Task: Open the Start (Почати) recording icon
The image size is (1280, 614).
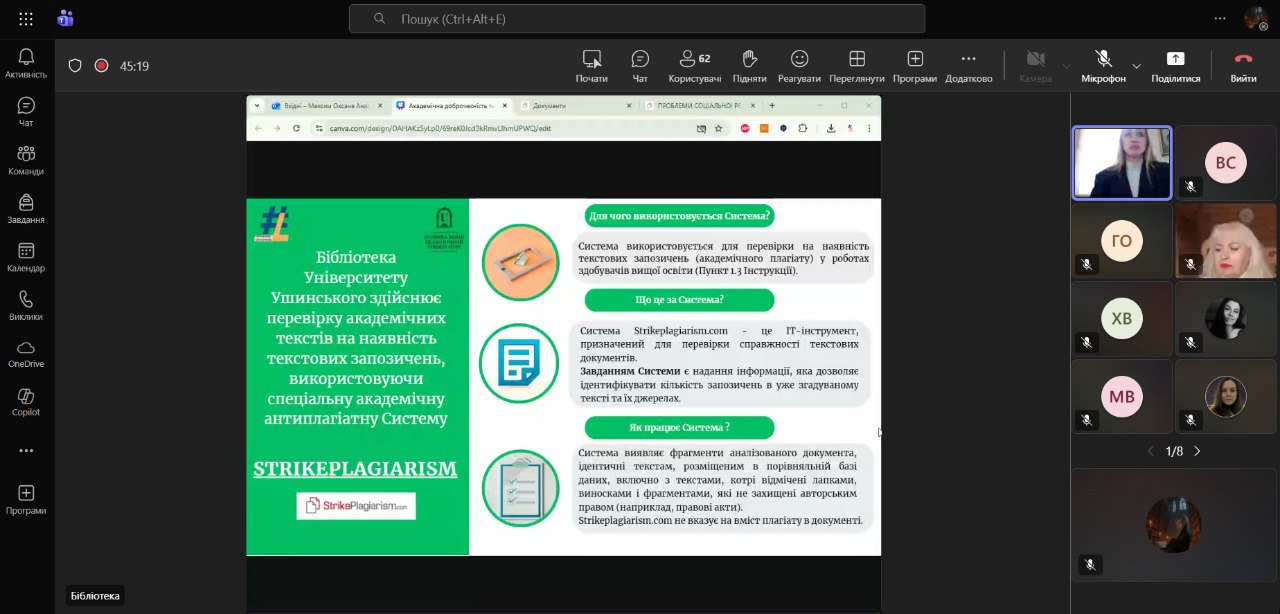Action: [591, 65]
